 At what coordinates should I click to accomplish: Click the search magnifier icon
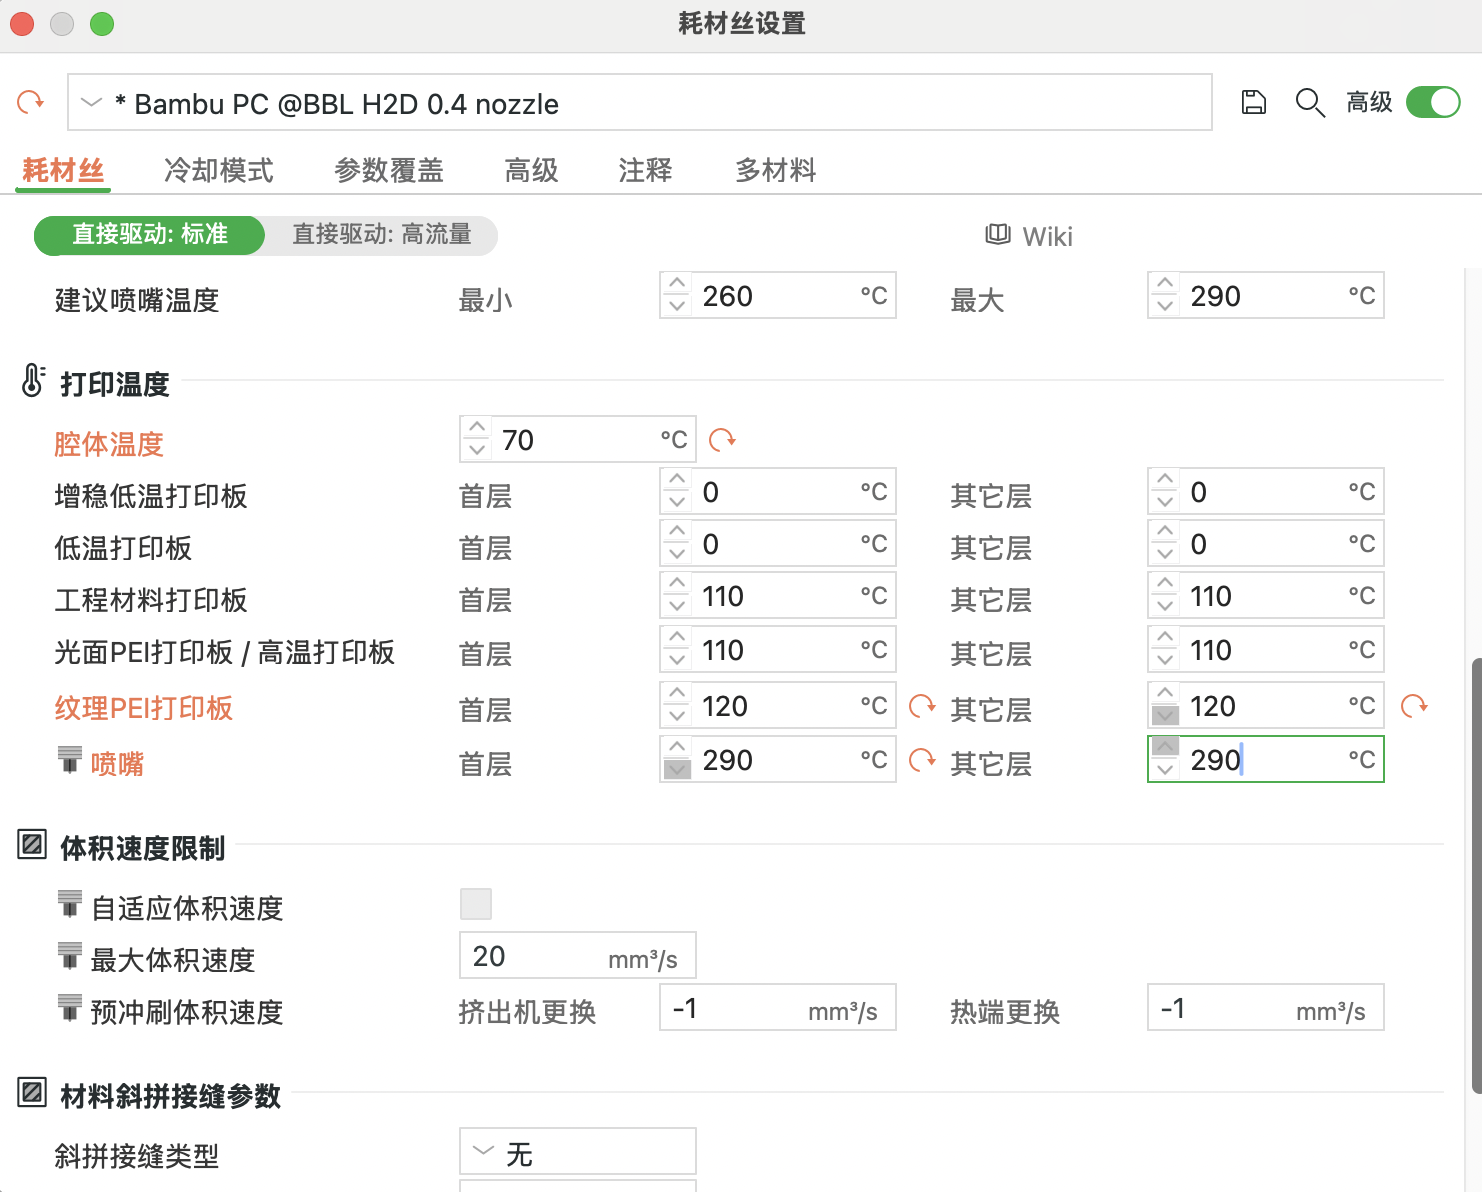coord(1309,102)
